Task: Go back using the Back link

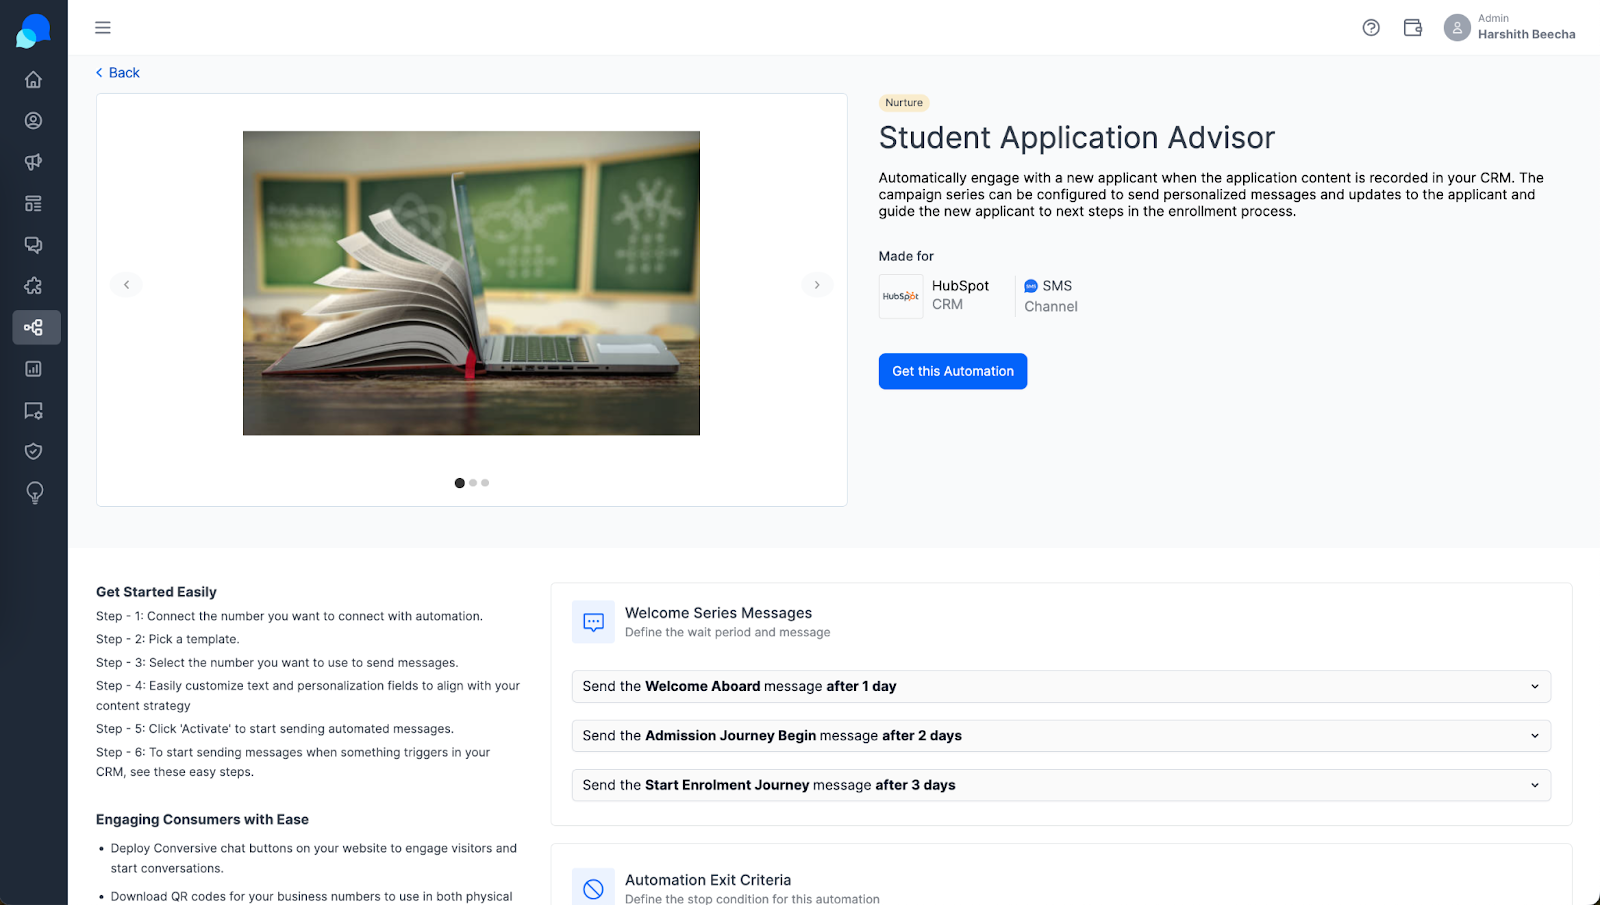Action: [118, 73]
